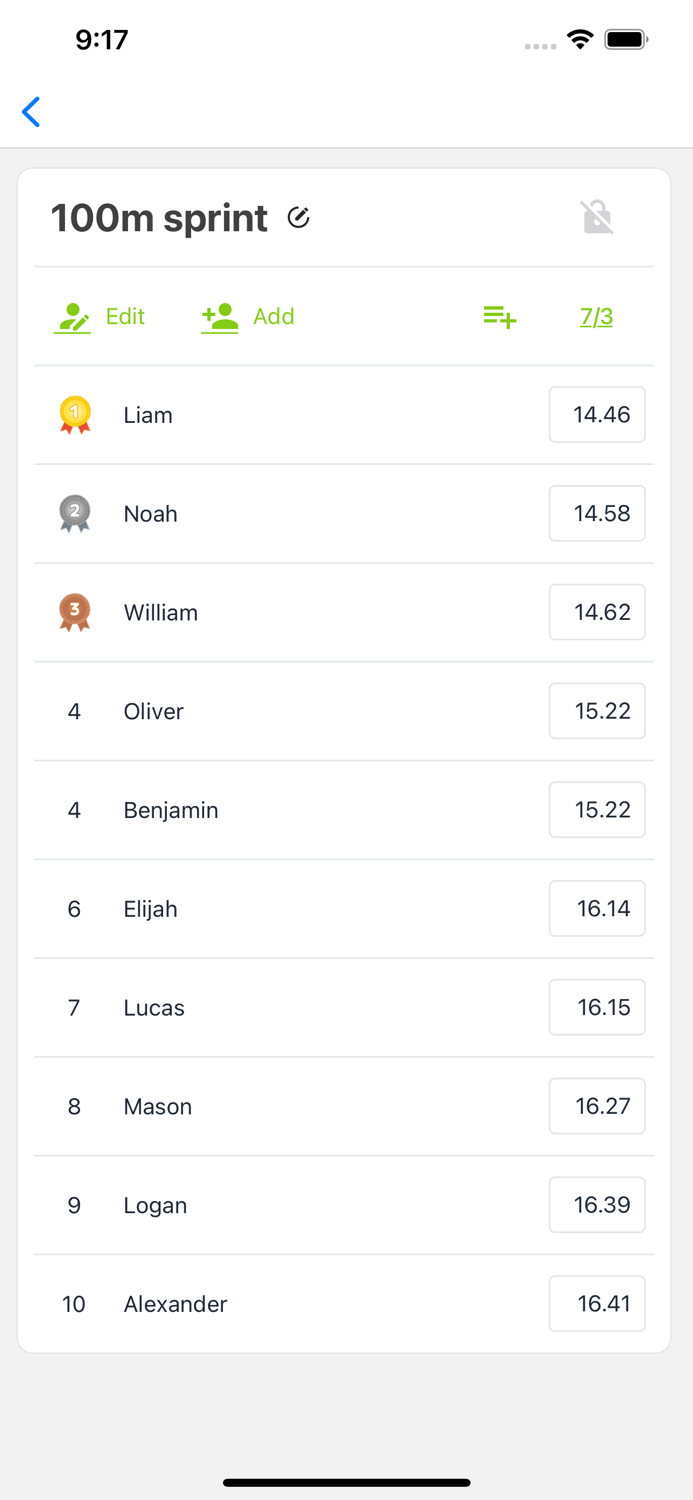This screenshot has width=693, height=1500.
Task: Open the 7/3 counter link
Action: pos(595,316)
